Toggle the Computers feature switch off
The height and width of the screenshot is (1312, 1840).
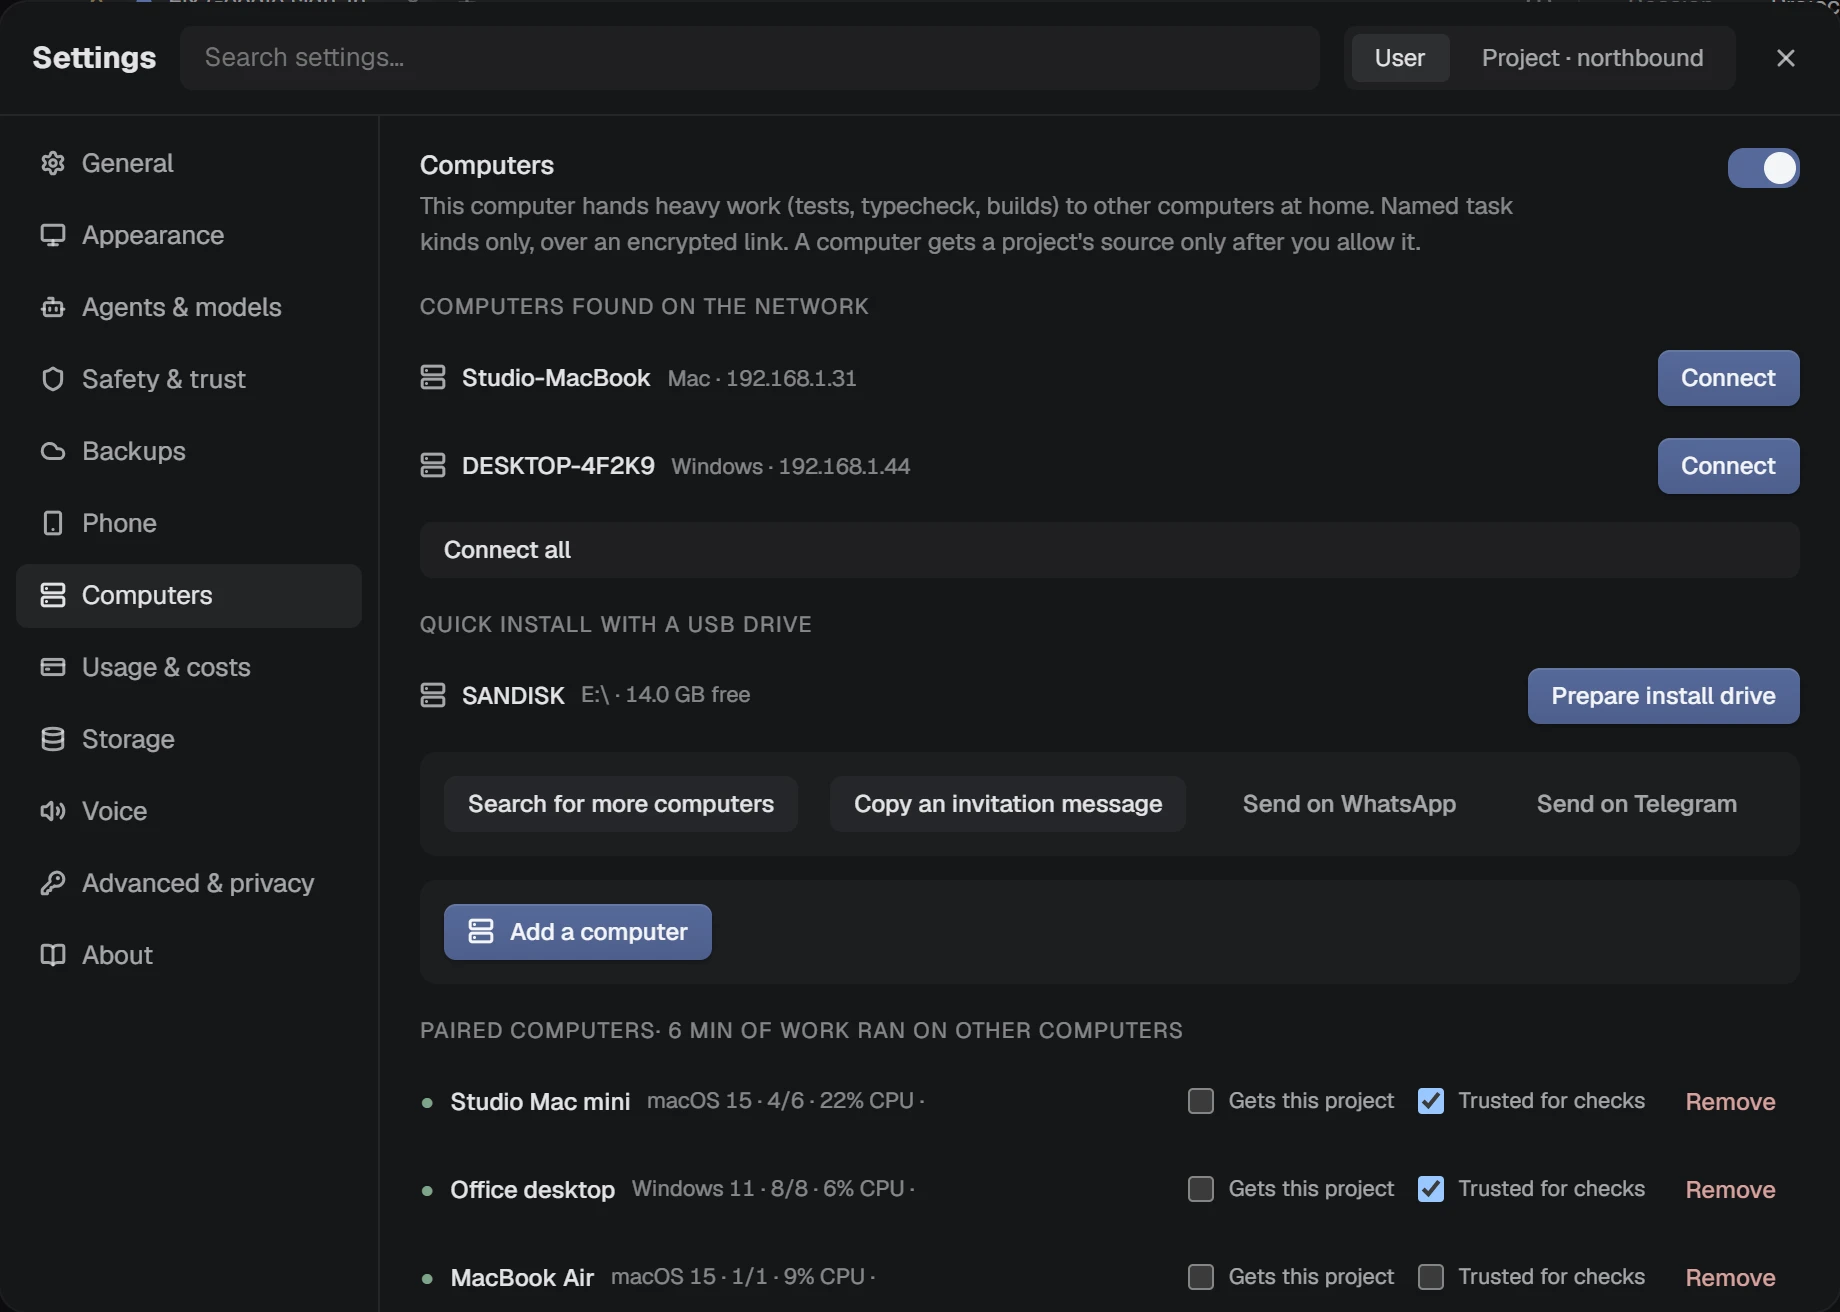tap(1764, 168)
